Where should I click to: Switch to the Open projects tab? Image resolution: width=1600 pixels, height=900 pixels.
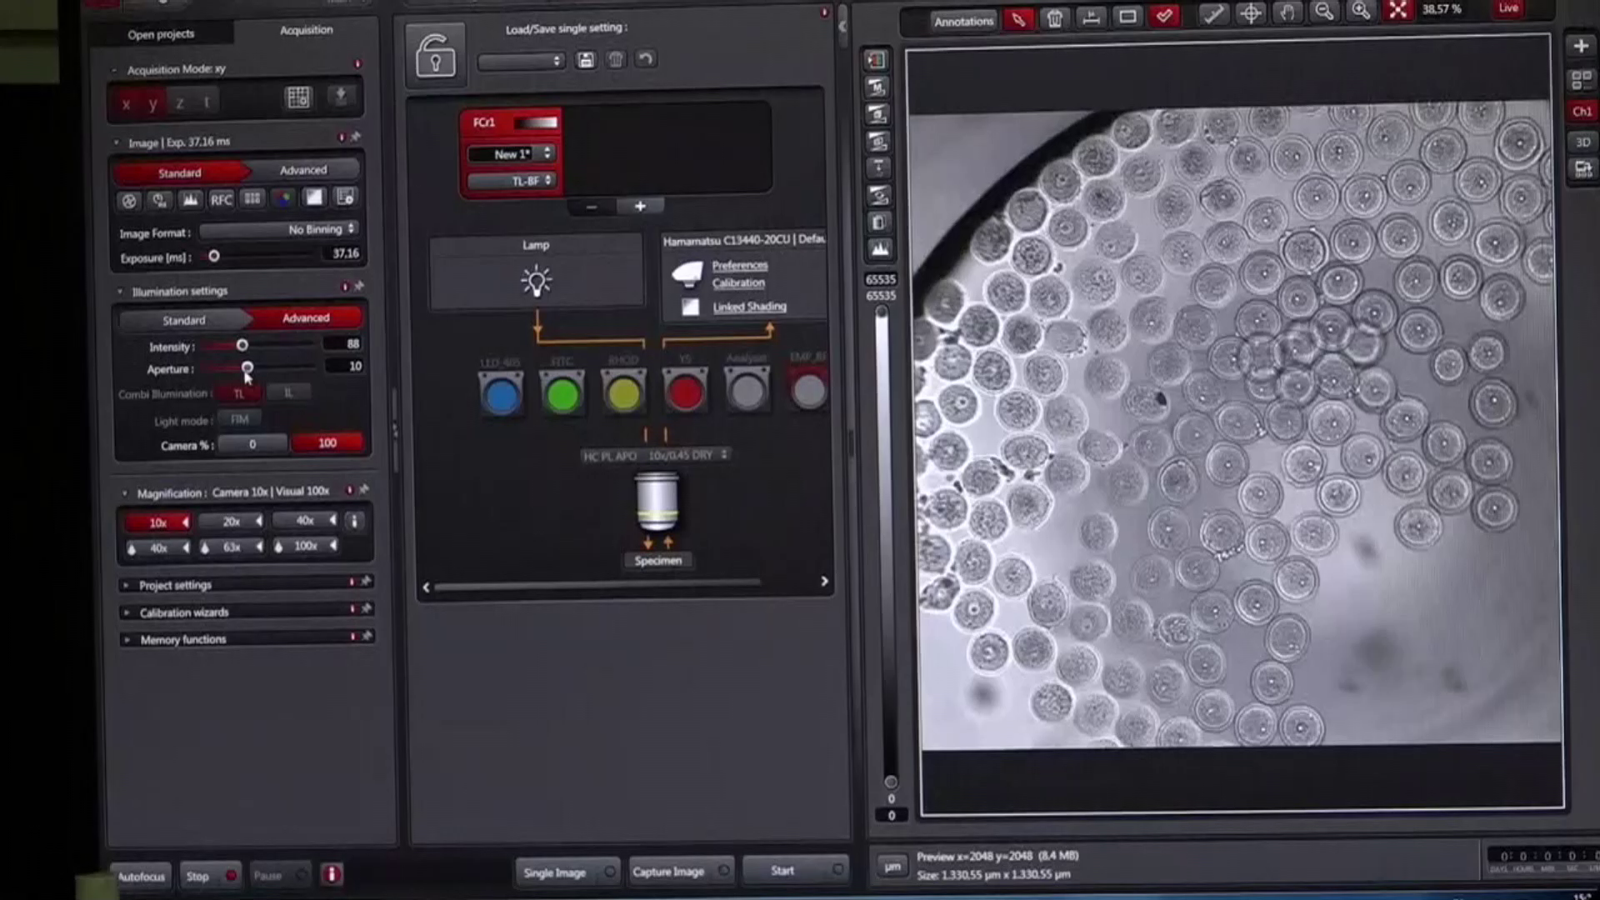[161, 34]
